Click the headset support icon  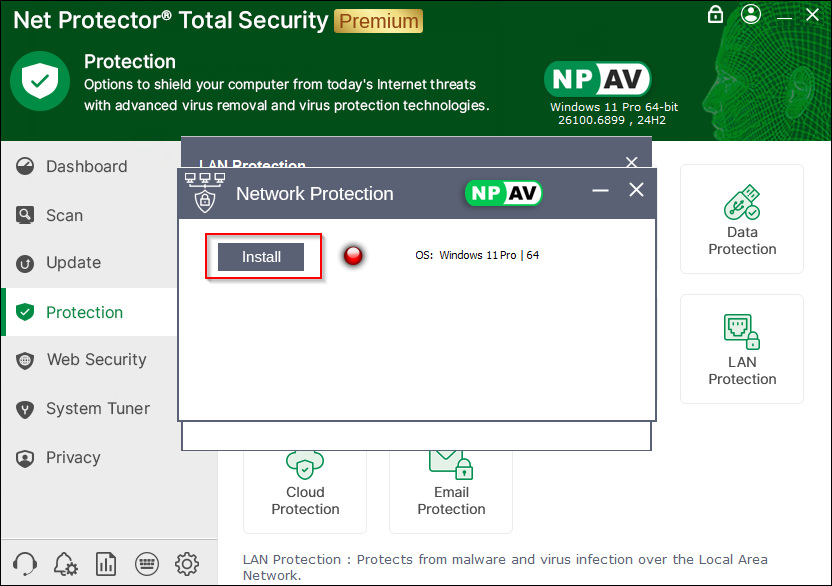(27, 563)
